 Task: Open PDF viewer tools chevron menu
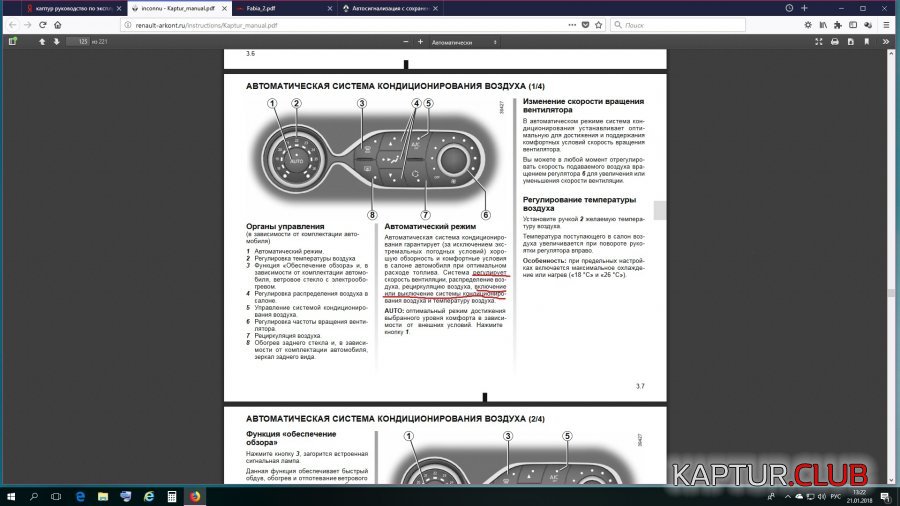(x=886, y=42)
